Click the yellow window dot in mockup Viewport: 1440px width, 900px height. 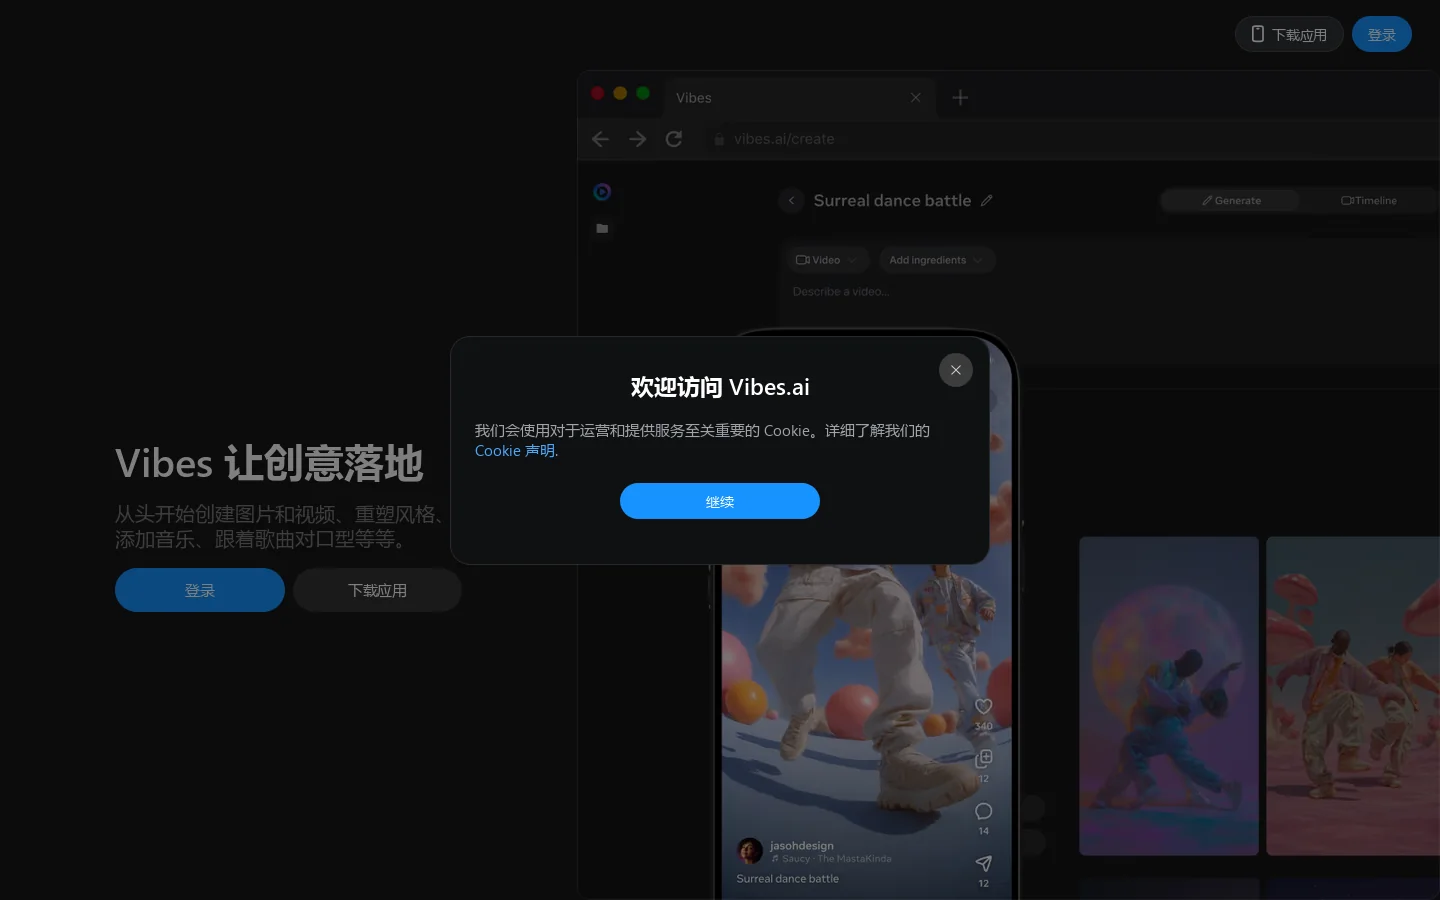[x=620, y=93]
